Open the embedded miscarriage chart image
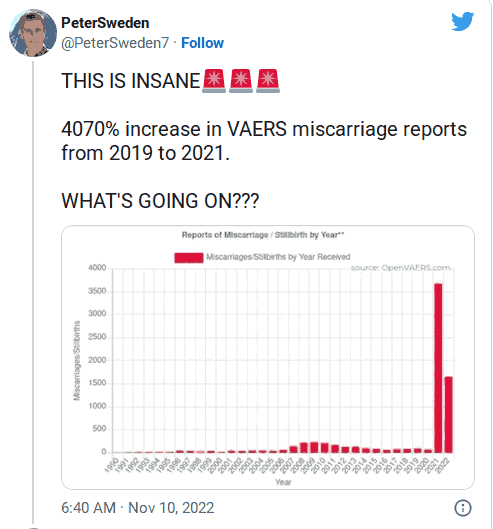493x529 pixels. point(268,357)
